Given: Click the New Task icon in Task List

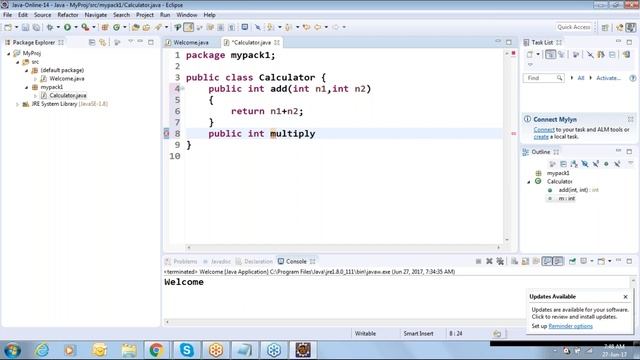Looking at the screenshot, I should (x=530, y=54).
